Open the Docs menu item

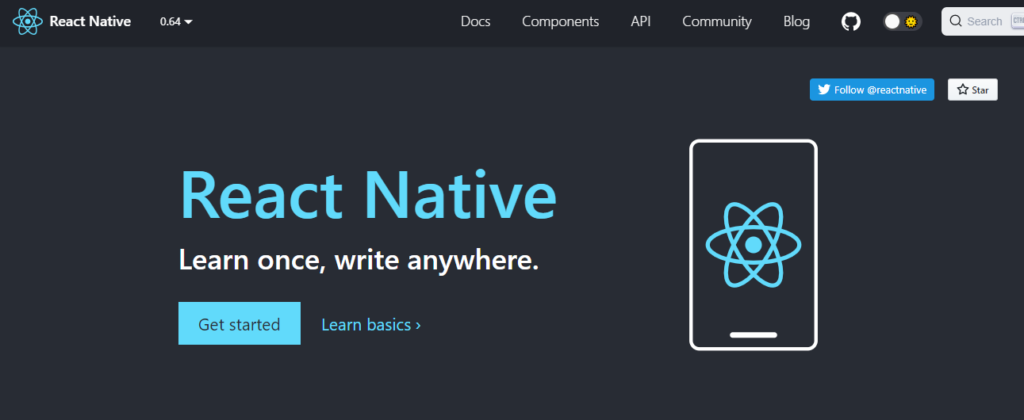[475, 22]
